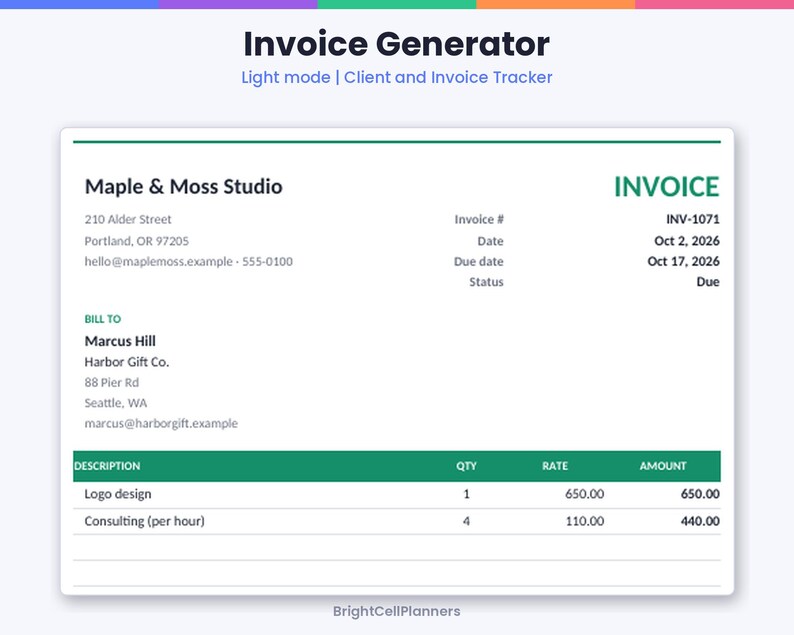Click the BrightCellPlanners footer text
This screenshot has width=794, height=635.
[396, 611]
